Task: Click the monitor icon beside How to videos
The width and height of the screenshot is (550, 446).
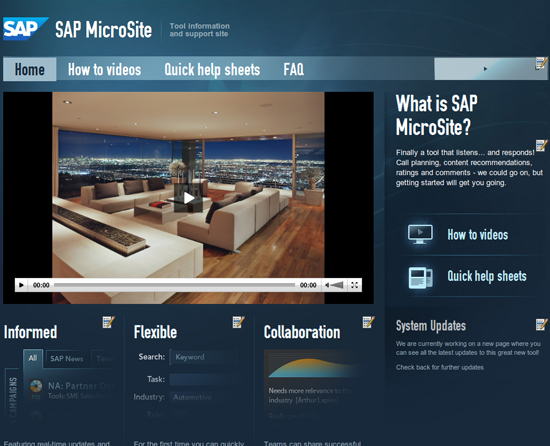Action: (420, 234)
